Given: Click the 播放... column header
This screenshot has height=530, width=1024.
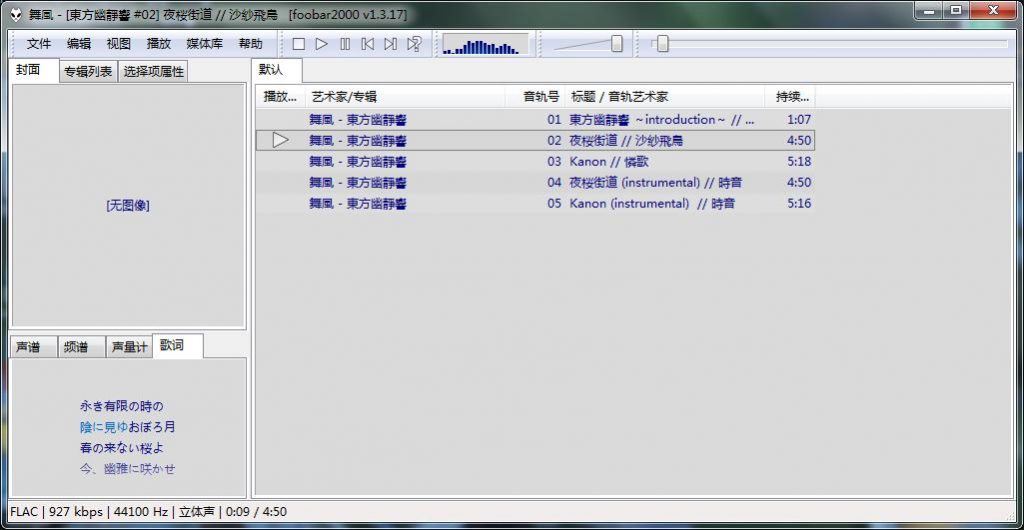Looking at the screenshot, I should click(x=280, y=97).
